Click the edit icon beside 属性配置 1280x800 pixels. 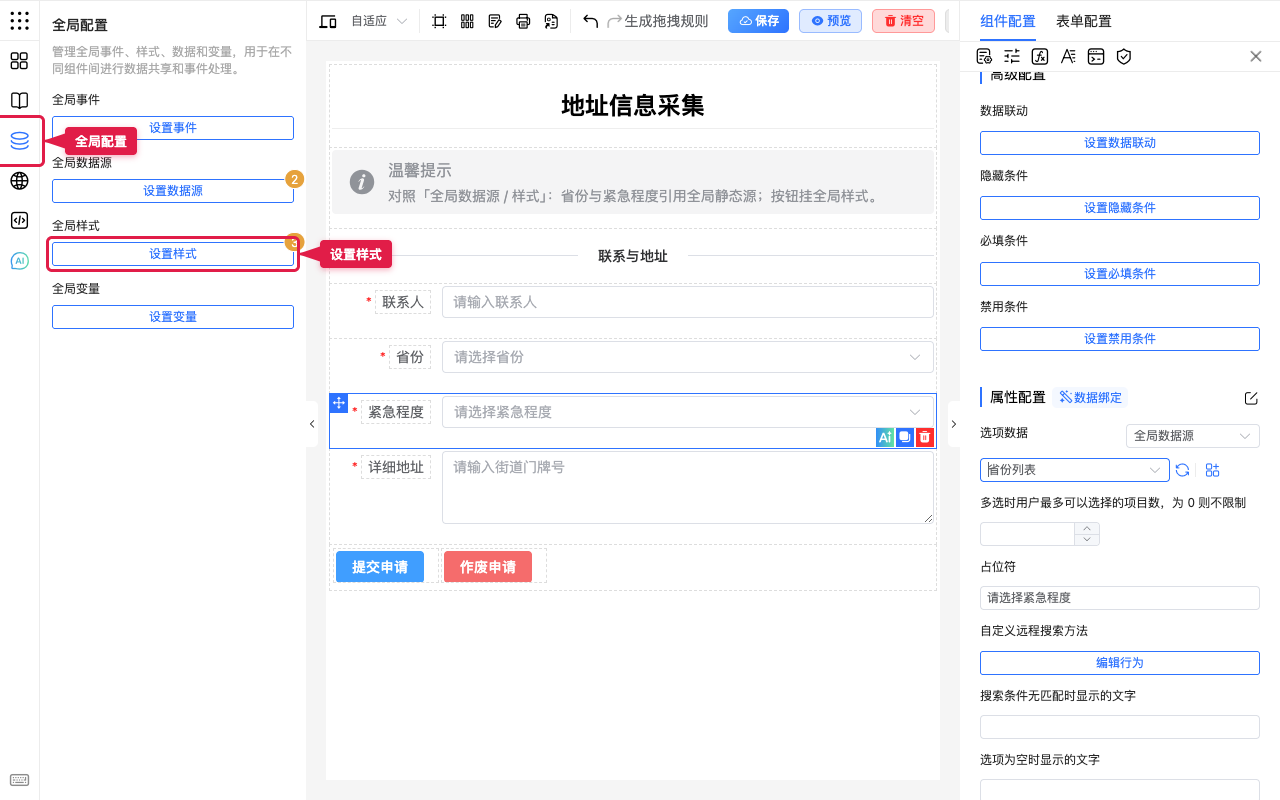tap(1251, 398)
